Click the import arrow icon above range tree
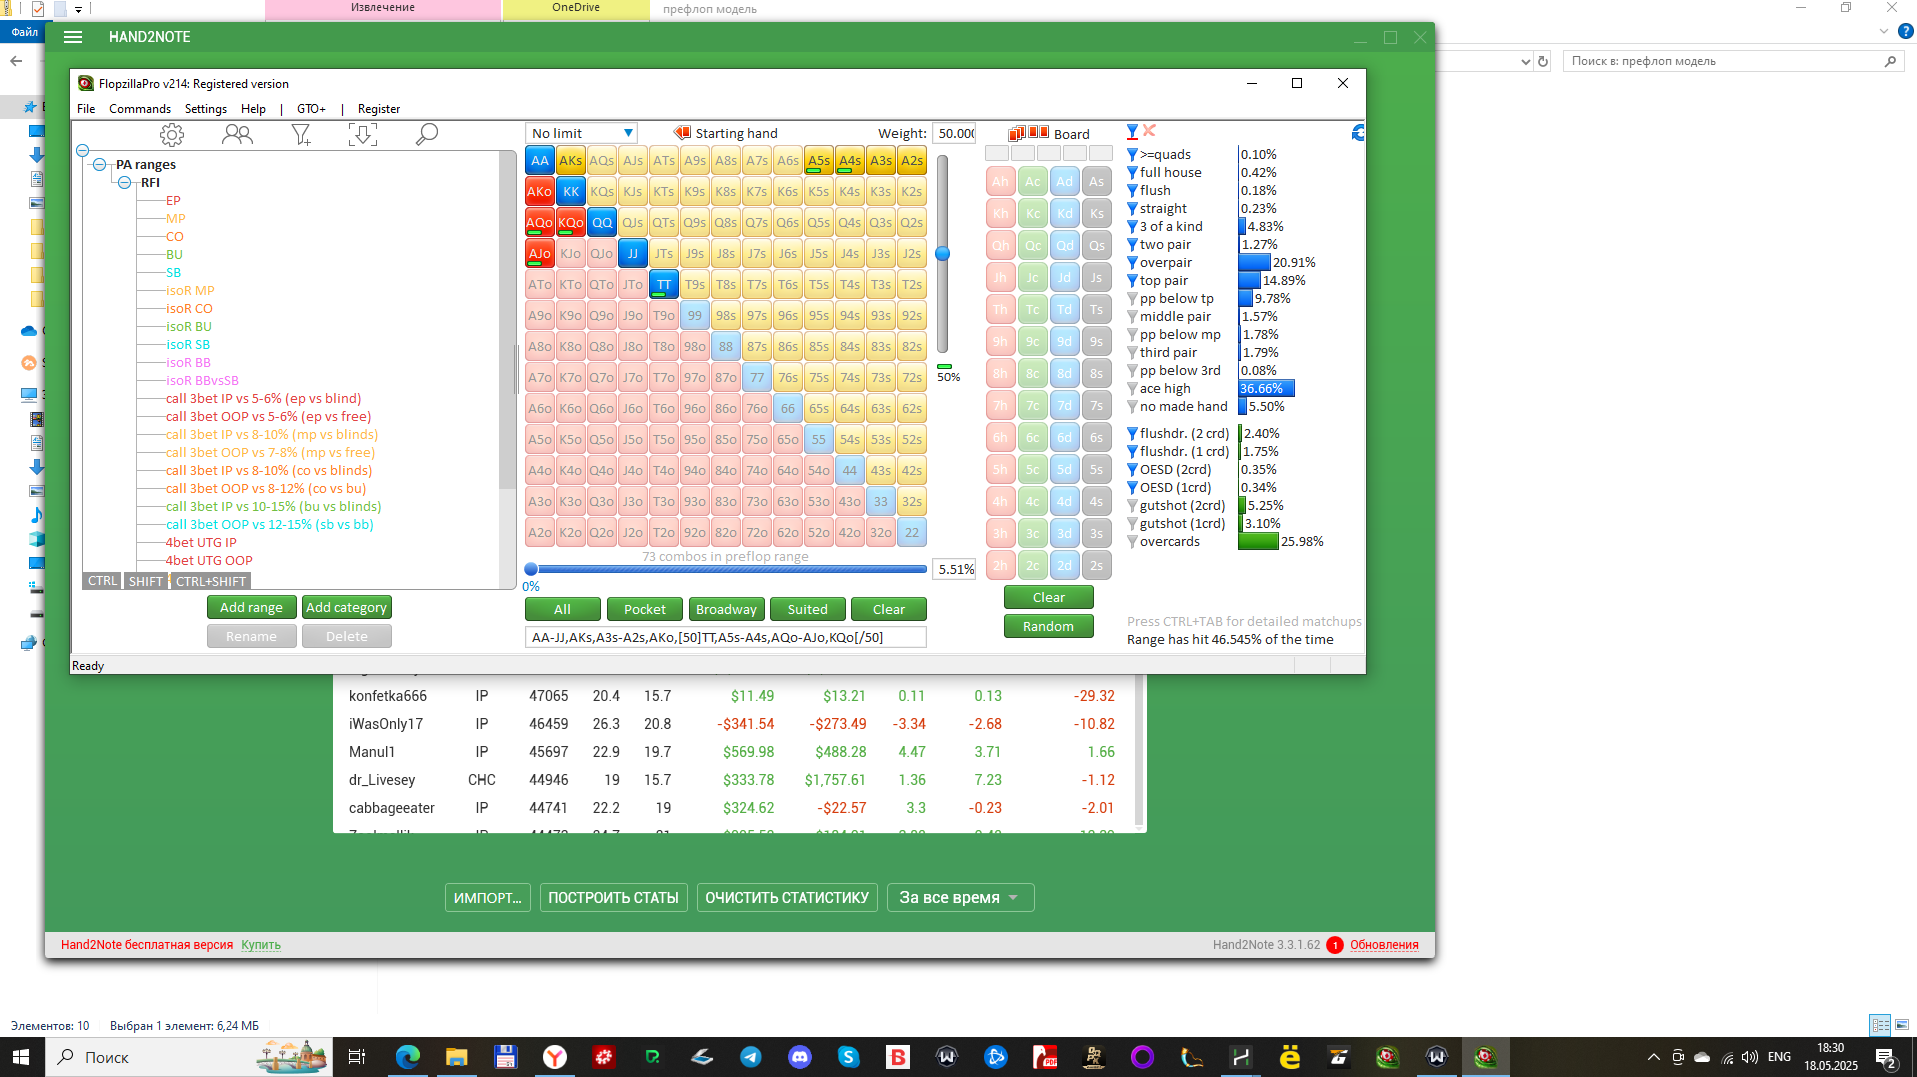 pyautogui.click(x=363, y=134)
